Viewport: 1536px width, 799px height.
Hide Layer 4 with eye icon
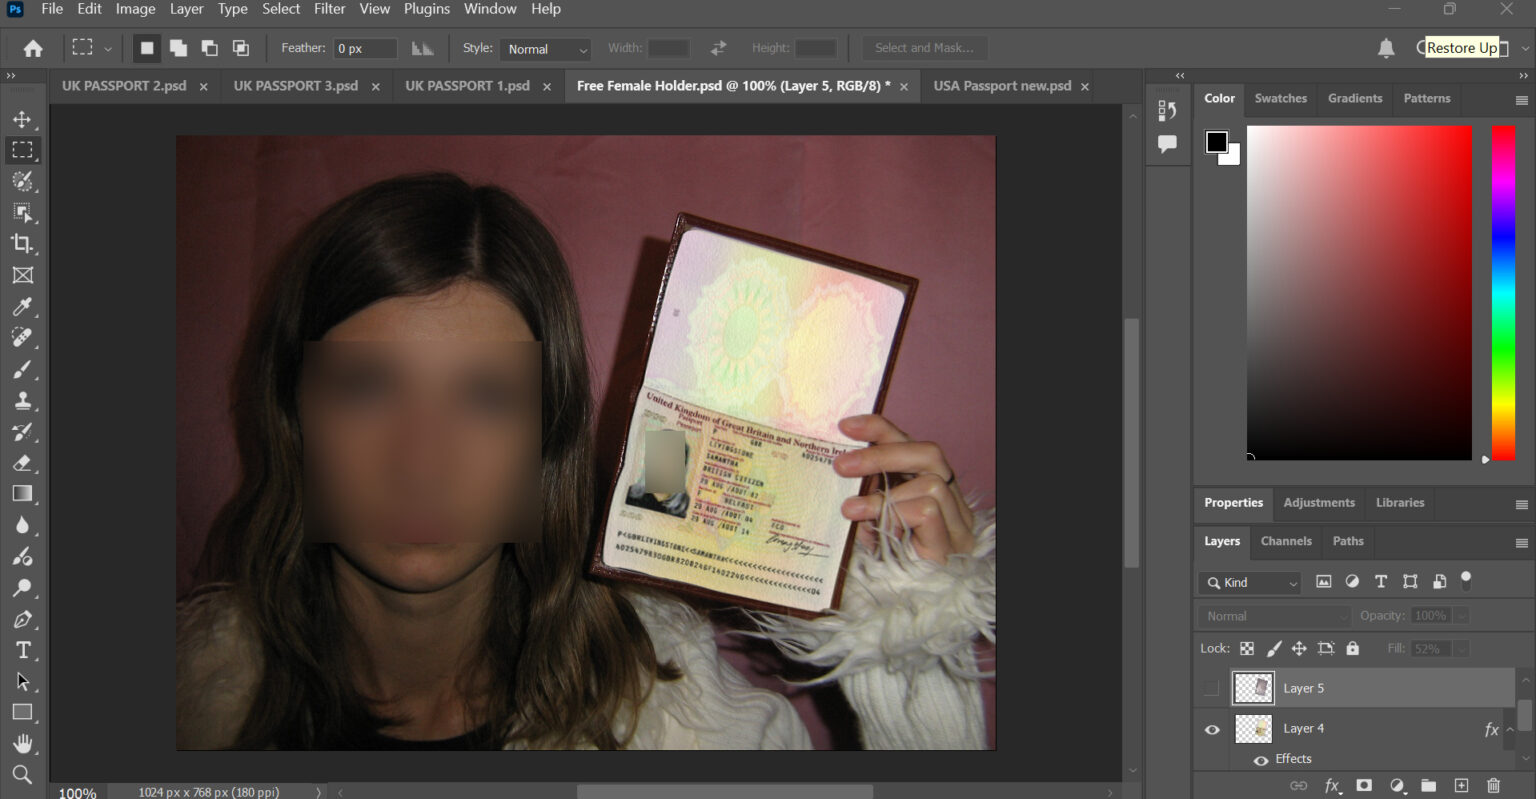tap(1212, 729)
